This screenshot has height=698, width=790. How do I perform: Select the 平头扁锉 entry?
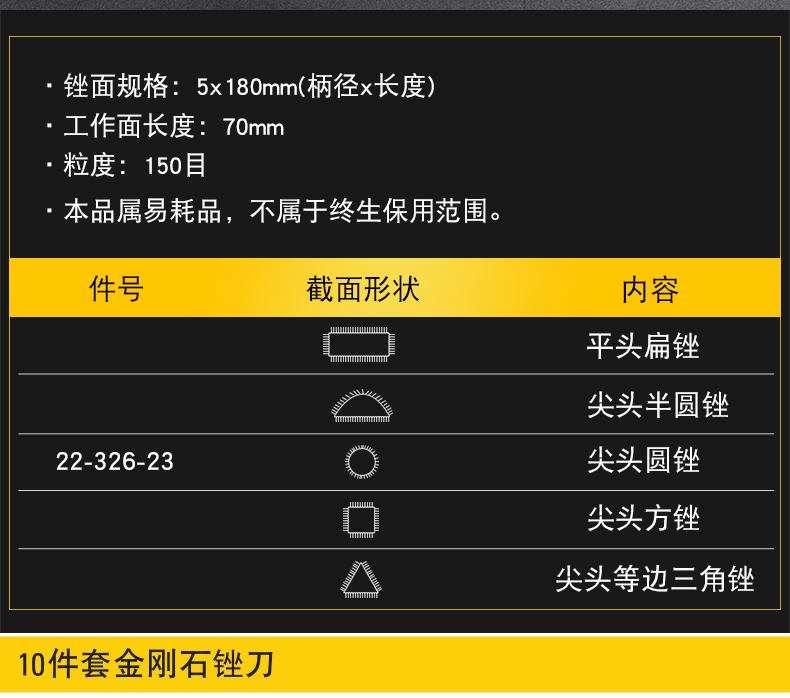[x=643, y=346]
